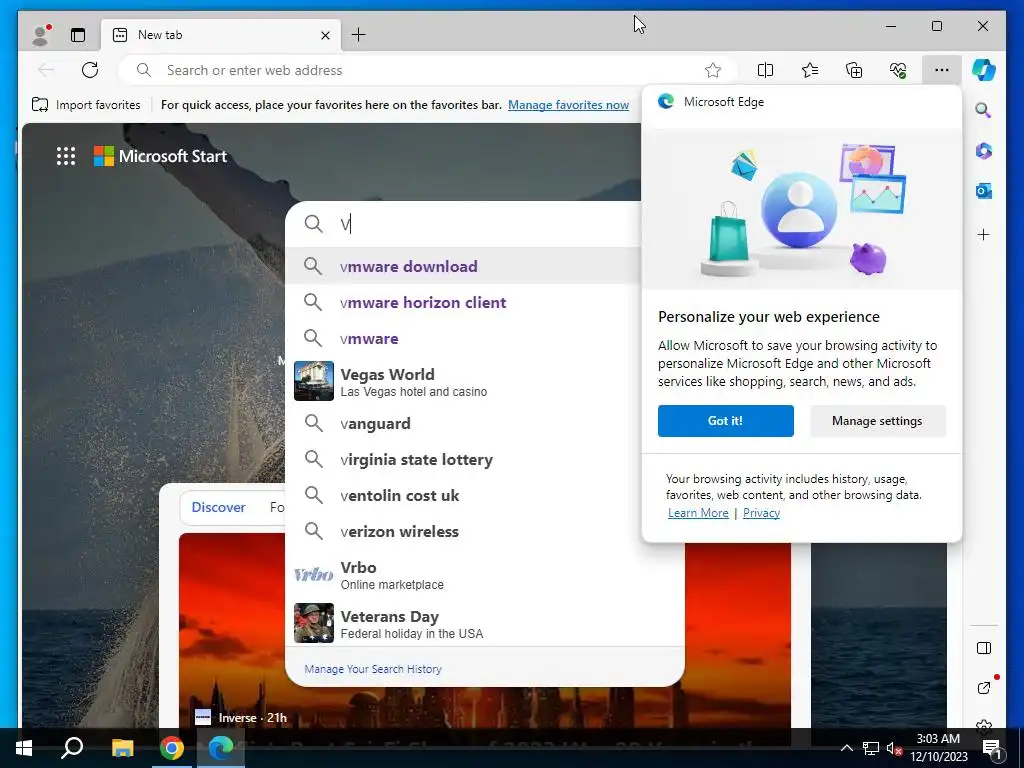The height and width of the screenshot is (768, 1024).
Task: Click the open link in external icon in sidebar
Action: [x=984, y=687]
